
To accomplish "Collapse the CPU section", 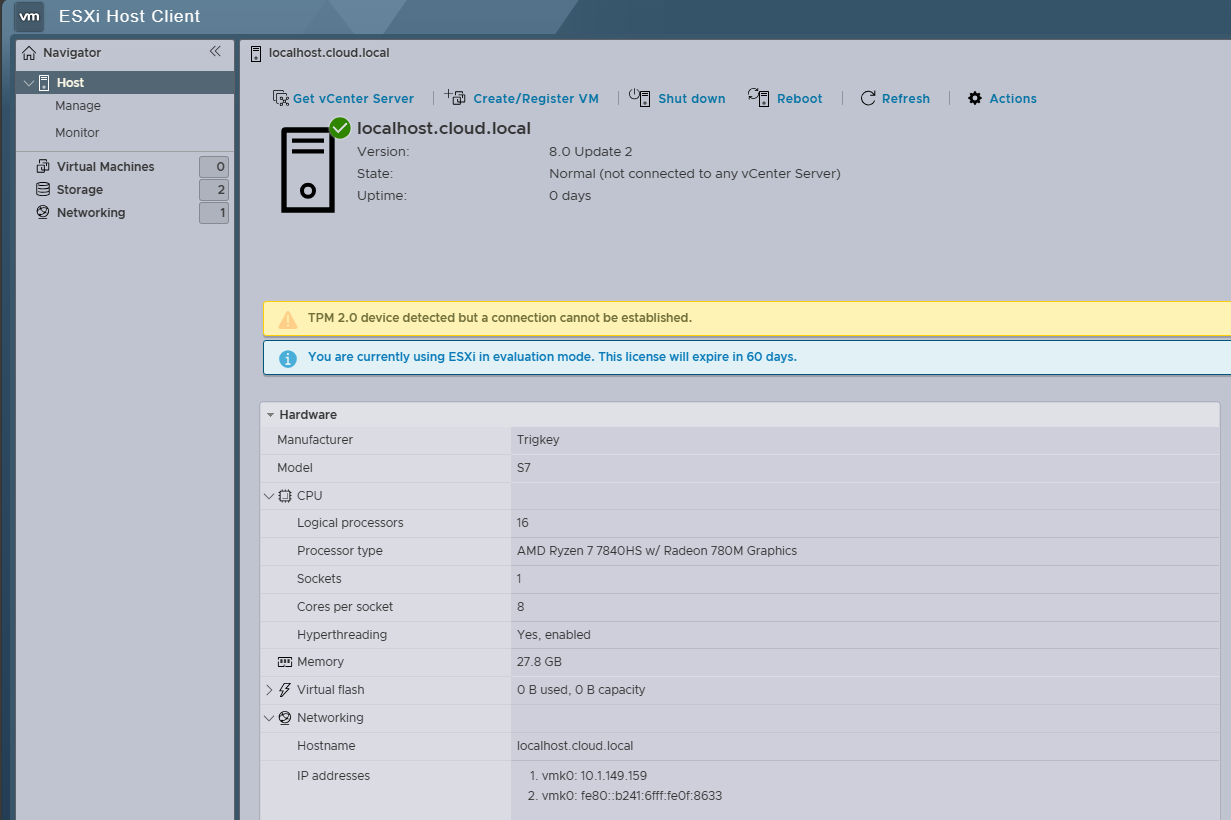I will pyautogui.click(x=269, y=495).
